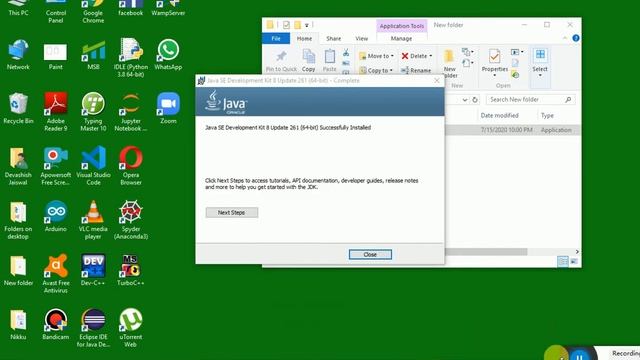Open Visual Studio Code shortcut
Viewport: 640px width, 360px height.
point(93,166)
